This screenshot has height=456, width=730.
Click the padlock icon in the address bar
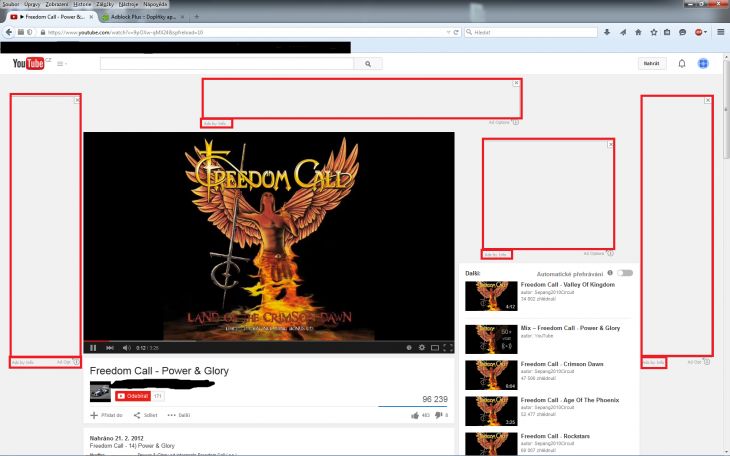pyautogui.click(x=43, y=32)
